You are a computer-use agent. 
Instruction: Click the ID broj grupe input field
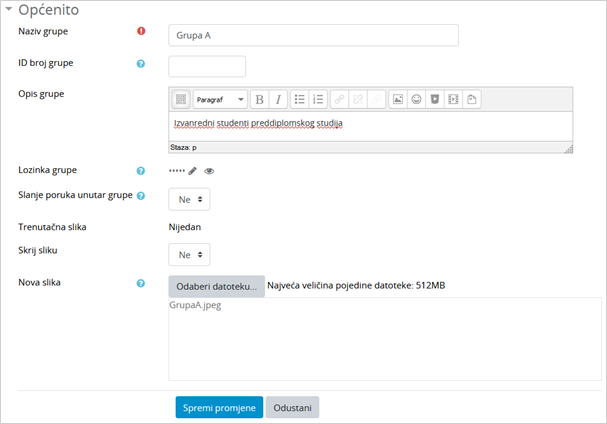click(x=207, y=66)
